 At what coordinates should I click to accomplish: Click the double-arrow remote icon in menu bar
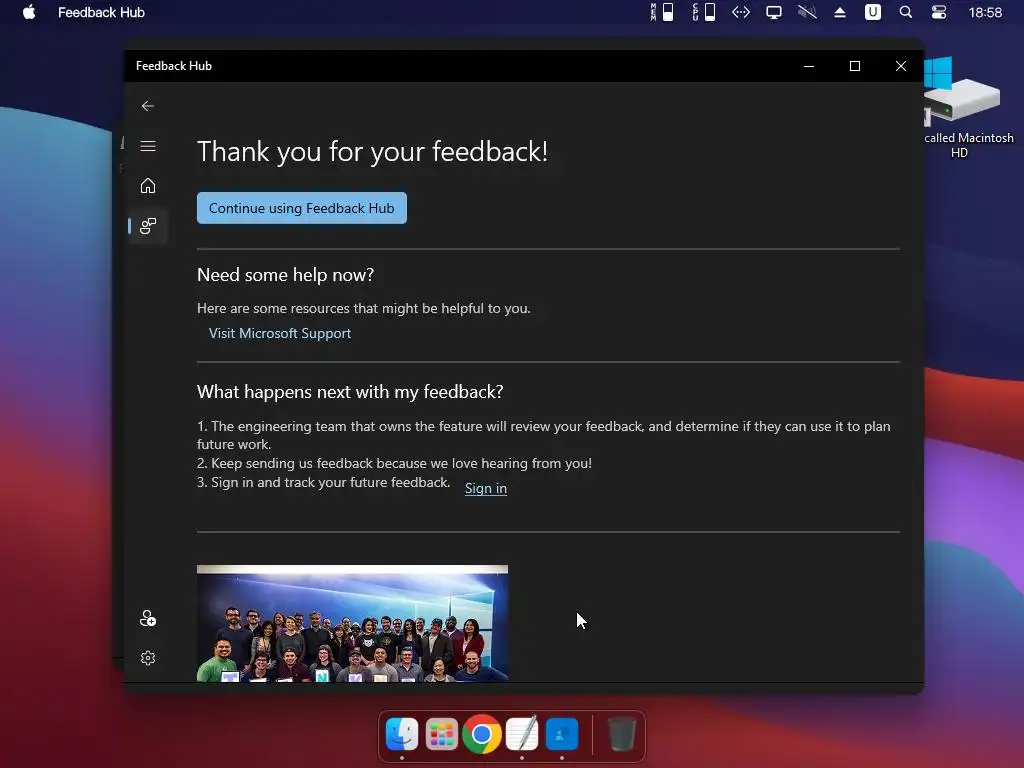(x=741, y=12)
